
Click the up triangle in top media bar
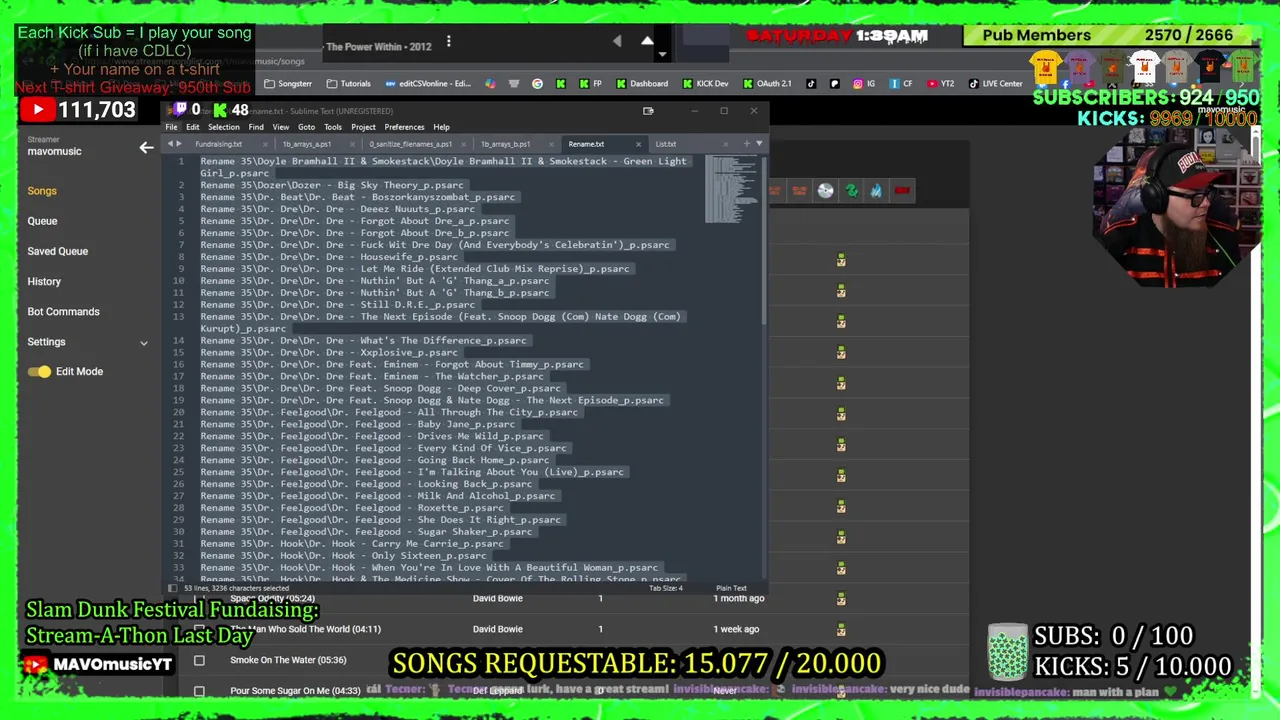(647, 41)
